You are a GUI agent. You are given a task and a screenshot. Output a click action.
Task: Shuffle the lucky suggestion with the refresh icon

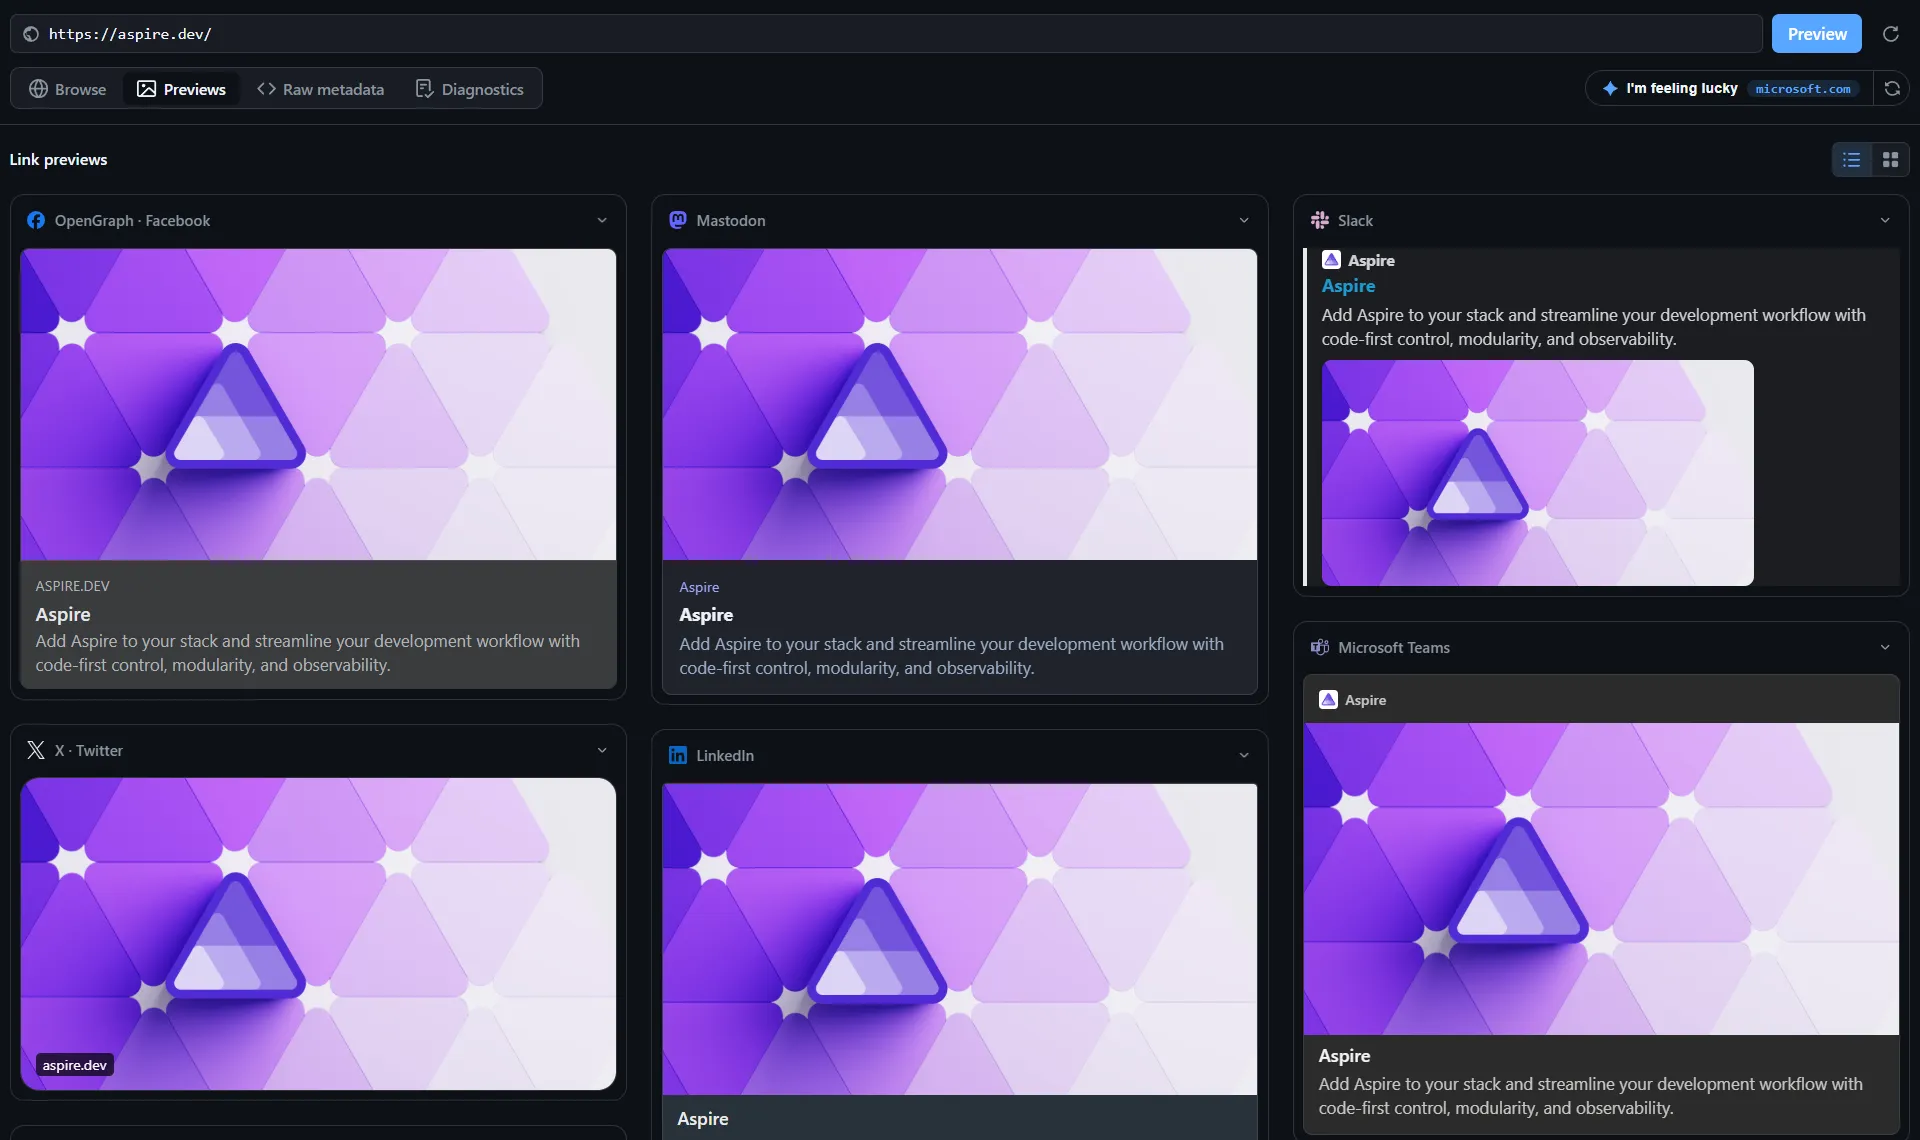click(1892, 88)
